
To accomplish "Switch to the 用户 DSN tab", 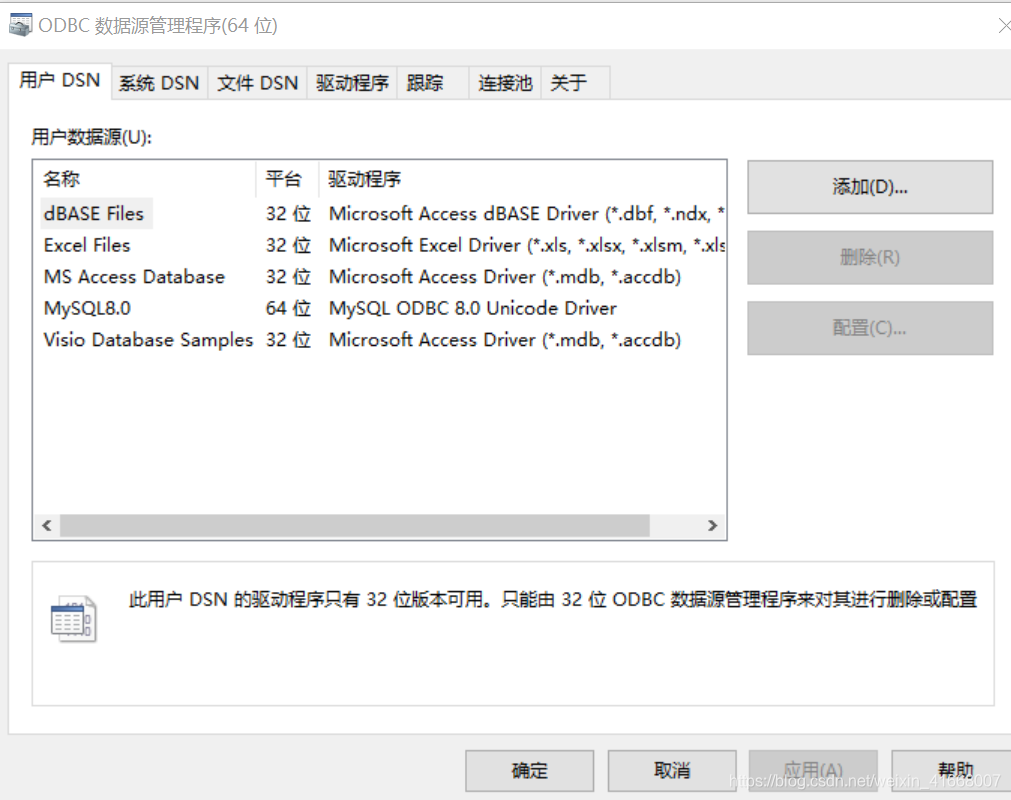I will point(60,81).
